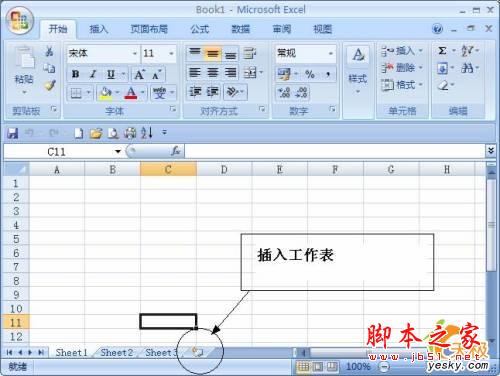Open Excel help question mark
This screenshot has width=500, height=376.
point(437,29)
